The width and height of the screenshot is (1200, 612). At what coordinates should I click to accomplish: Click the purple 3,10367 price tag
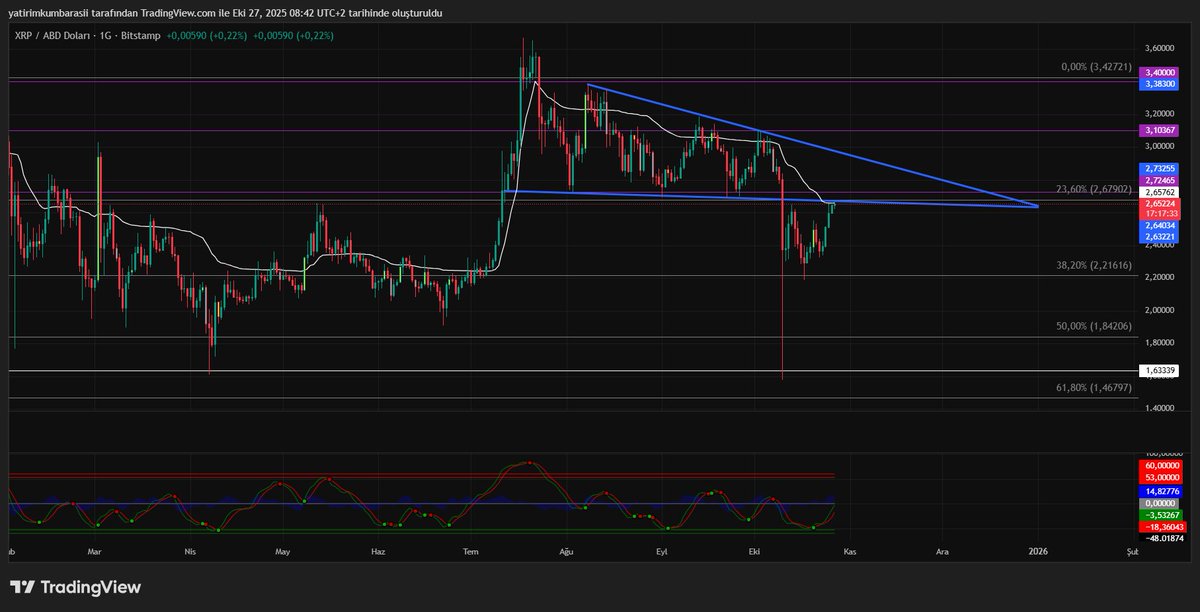coord(1161,131)
